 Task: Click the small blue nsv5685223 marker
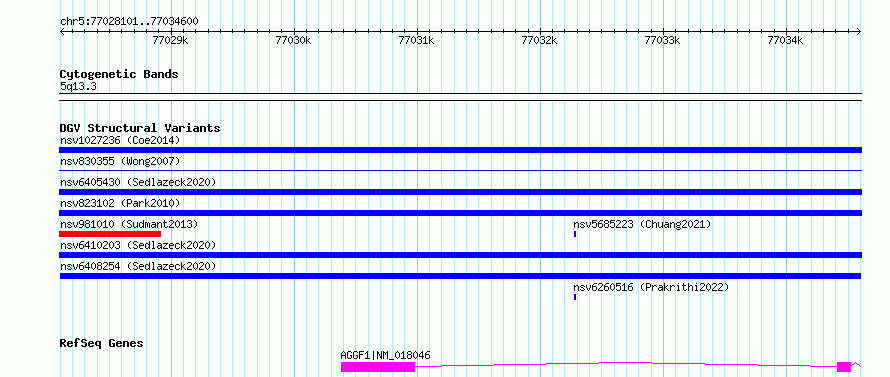(x=575, y=234)
